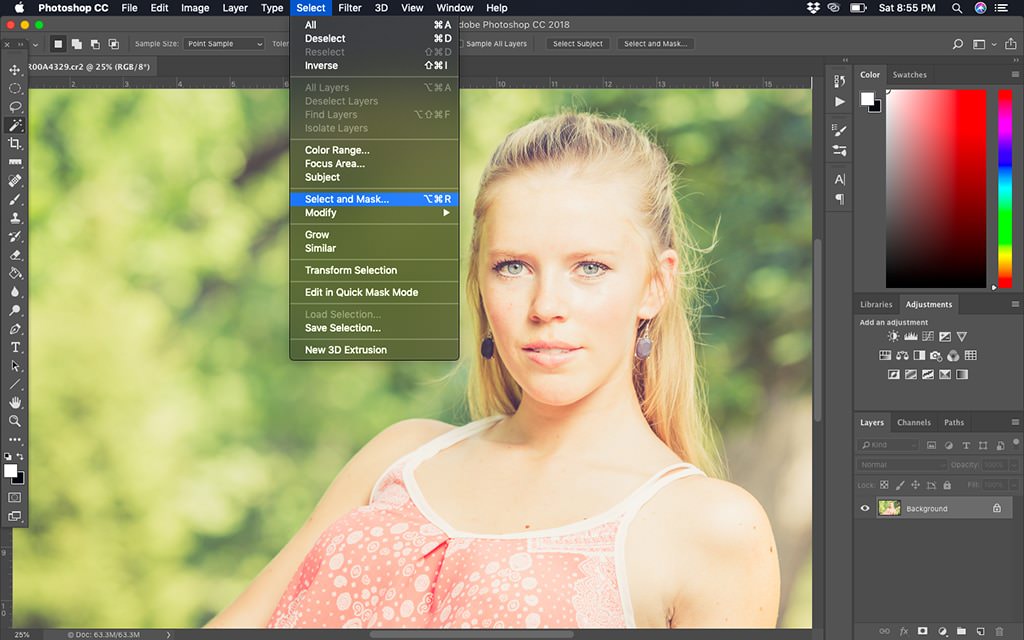Image resolution: width=1024 pixels, height=640 pixels.
Task: Select the Brush tool
Action: click(15, 199)
